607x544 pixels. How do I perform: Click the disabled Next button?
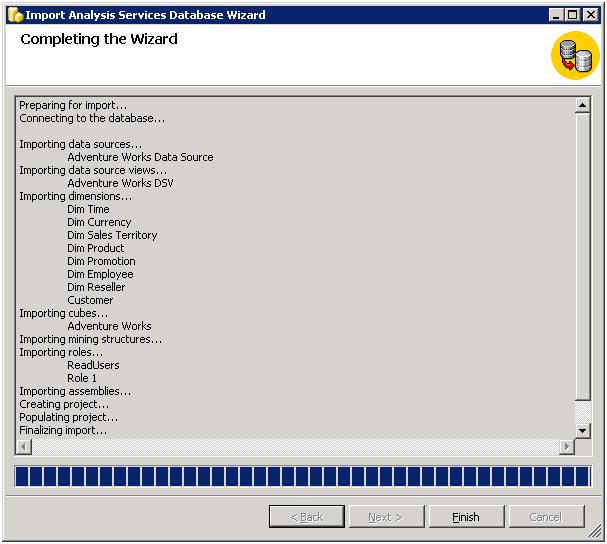[x=386, y=517]
